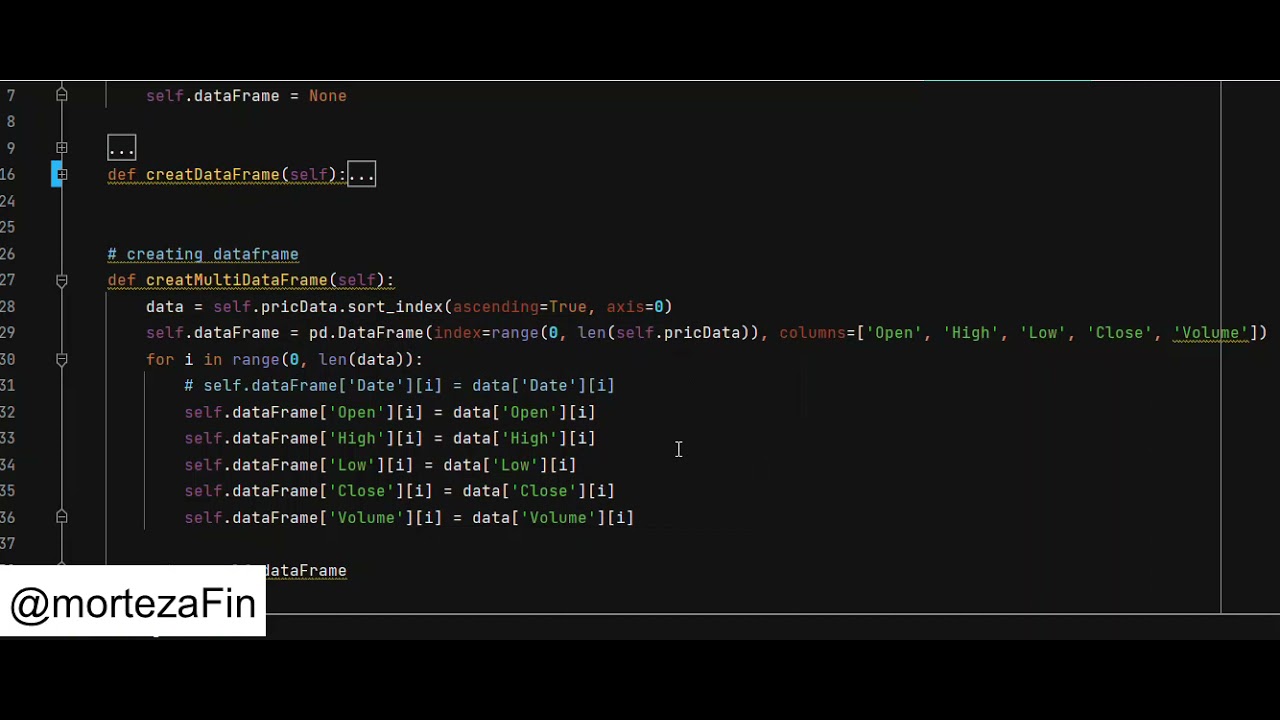
Task: Click 'range(0, len(data))' in for loop
Action: tap(323, 360)
